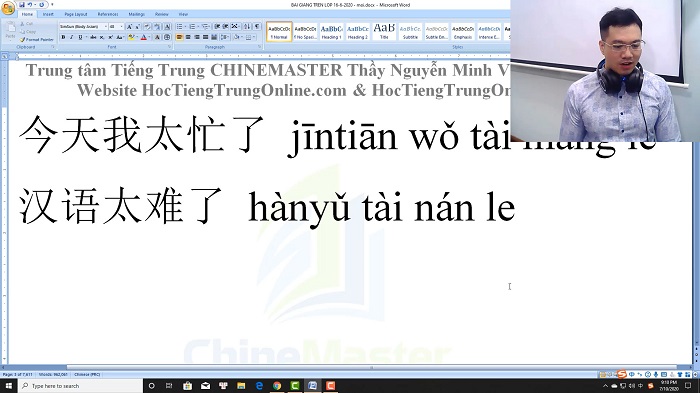The image size is (700, 393).
Task: Click the Paste button
Action: coord(10,30)
